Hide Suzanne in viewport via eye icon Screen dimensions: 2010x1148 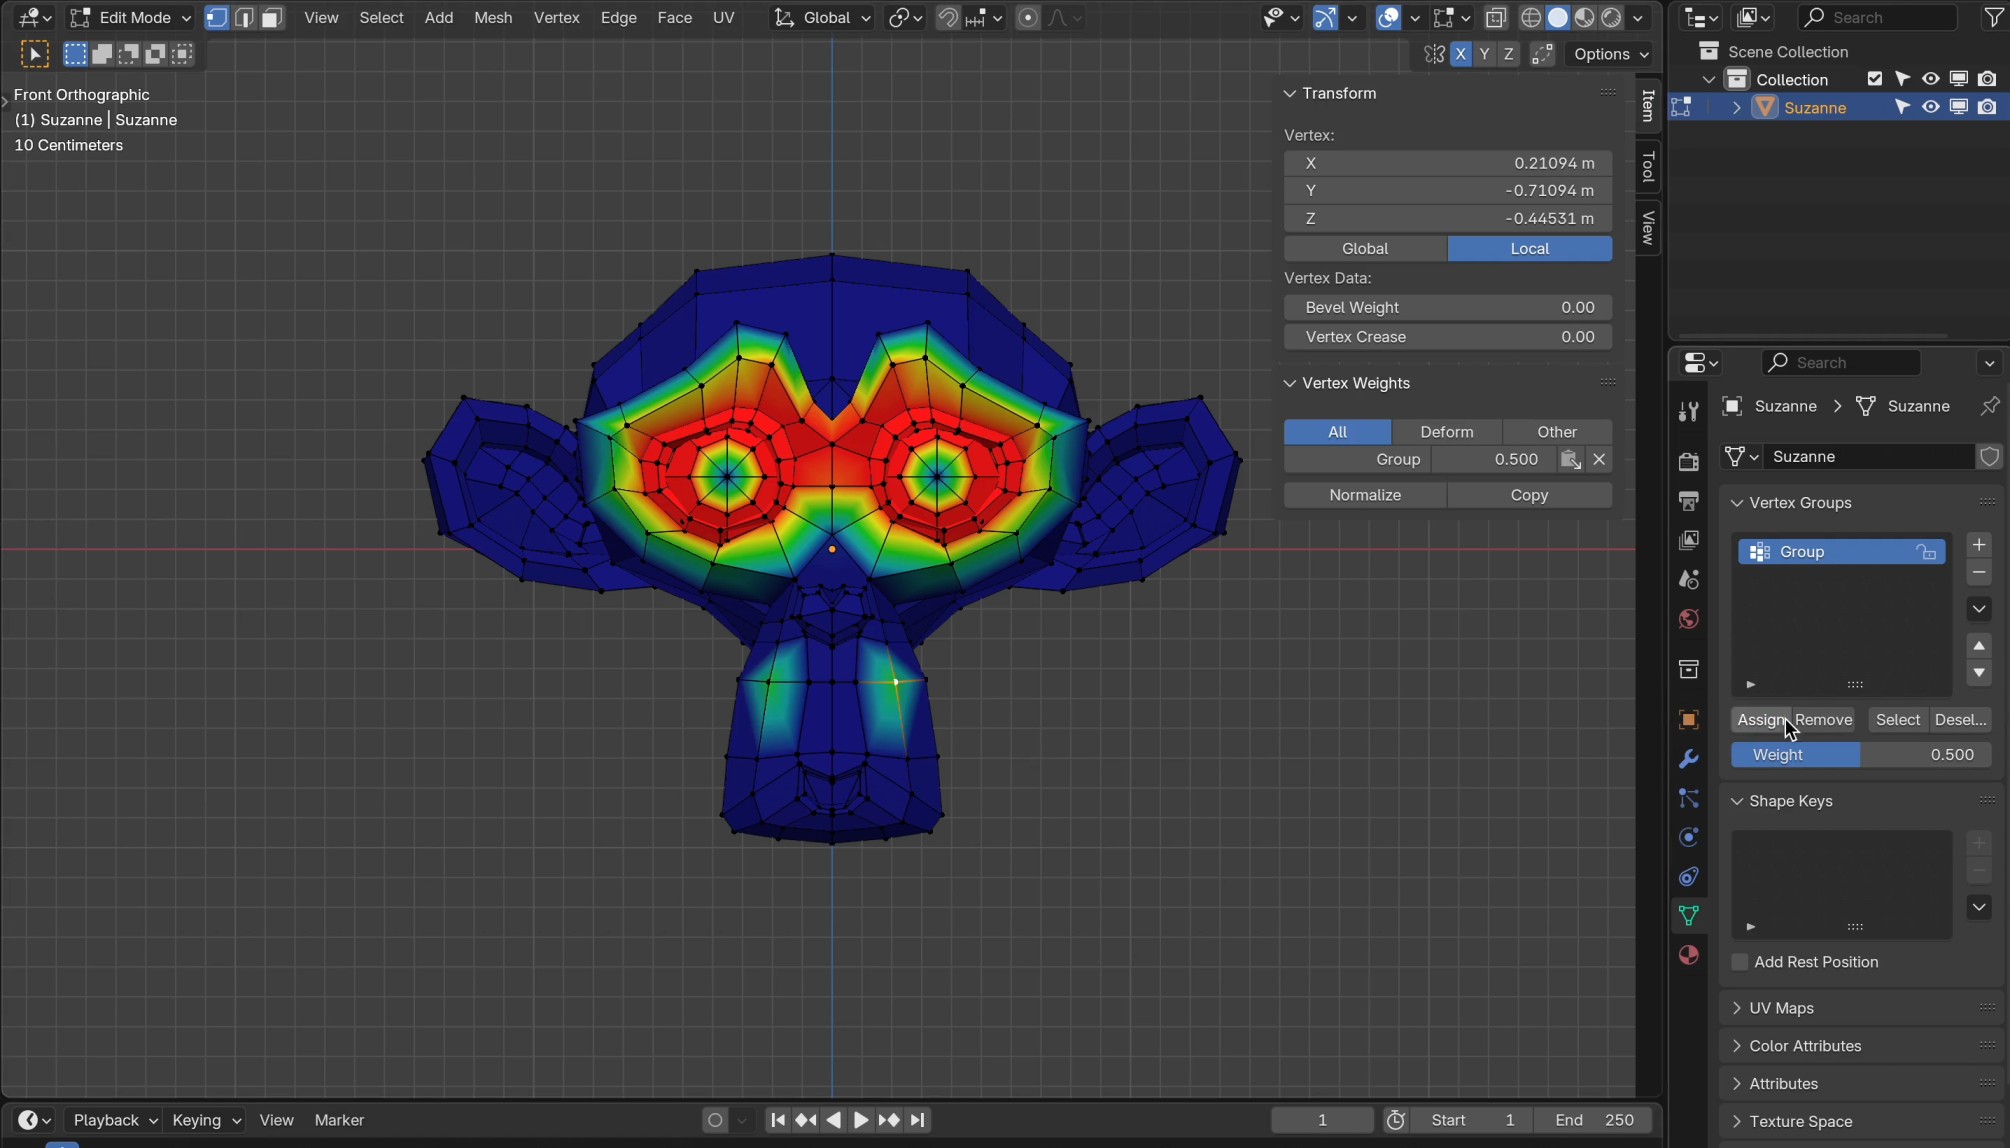pyautogui.click(x=1931, y=107)
